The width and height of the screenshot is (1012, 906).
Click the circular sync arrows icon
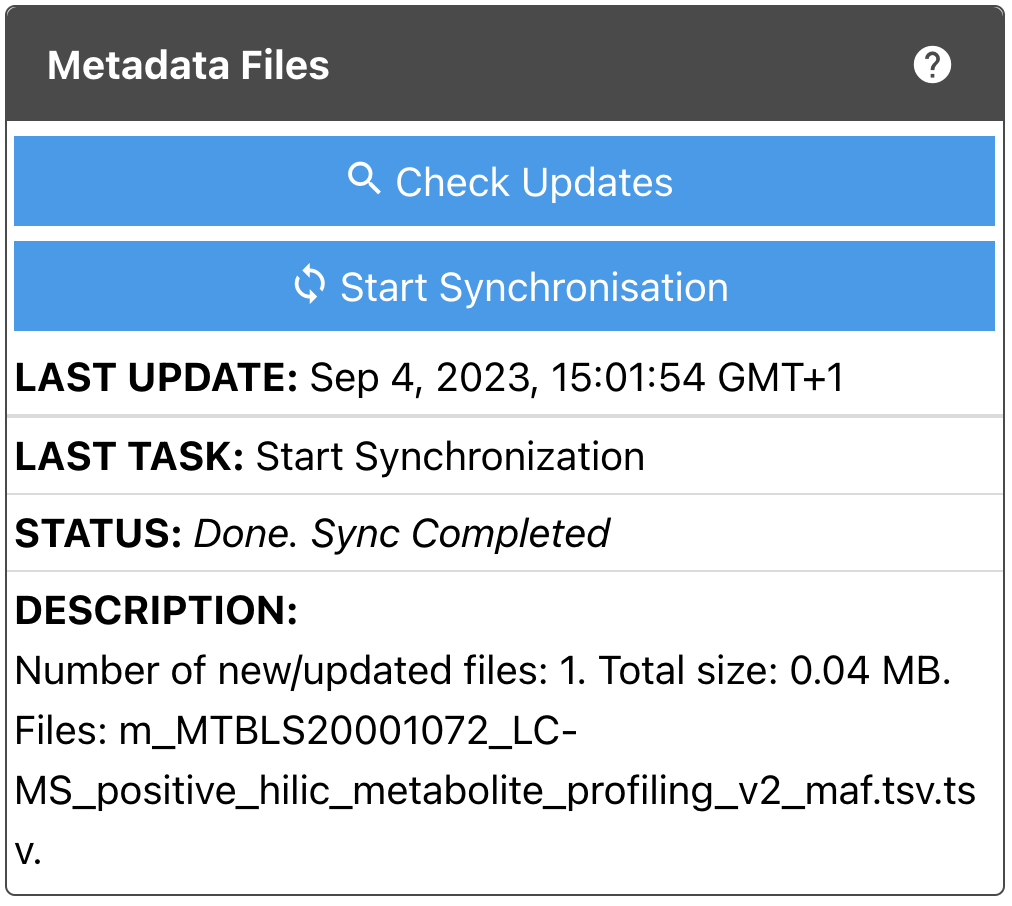pyautogui.click(x=309, y=284)
